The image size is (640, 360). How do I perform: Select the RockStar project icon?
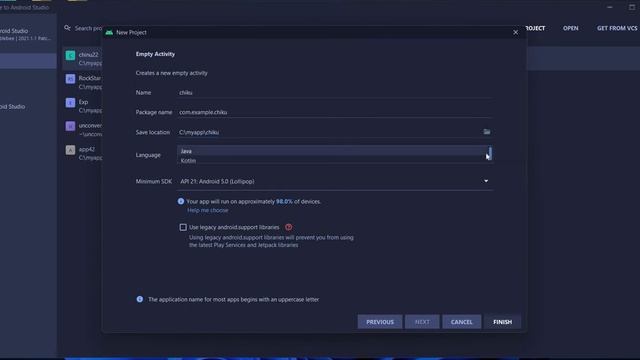click(70, 79)
